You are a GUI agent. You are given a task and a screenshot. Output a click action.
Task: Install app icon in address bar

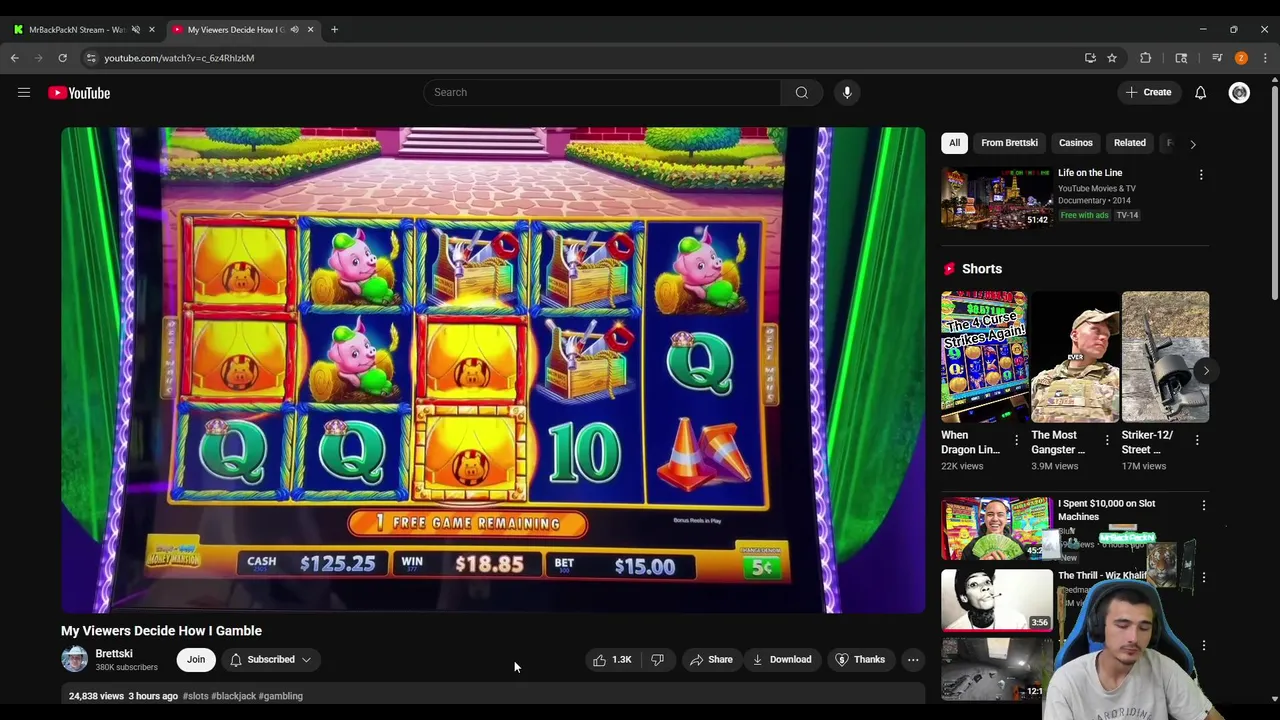1090,58
